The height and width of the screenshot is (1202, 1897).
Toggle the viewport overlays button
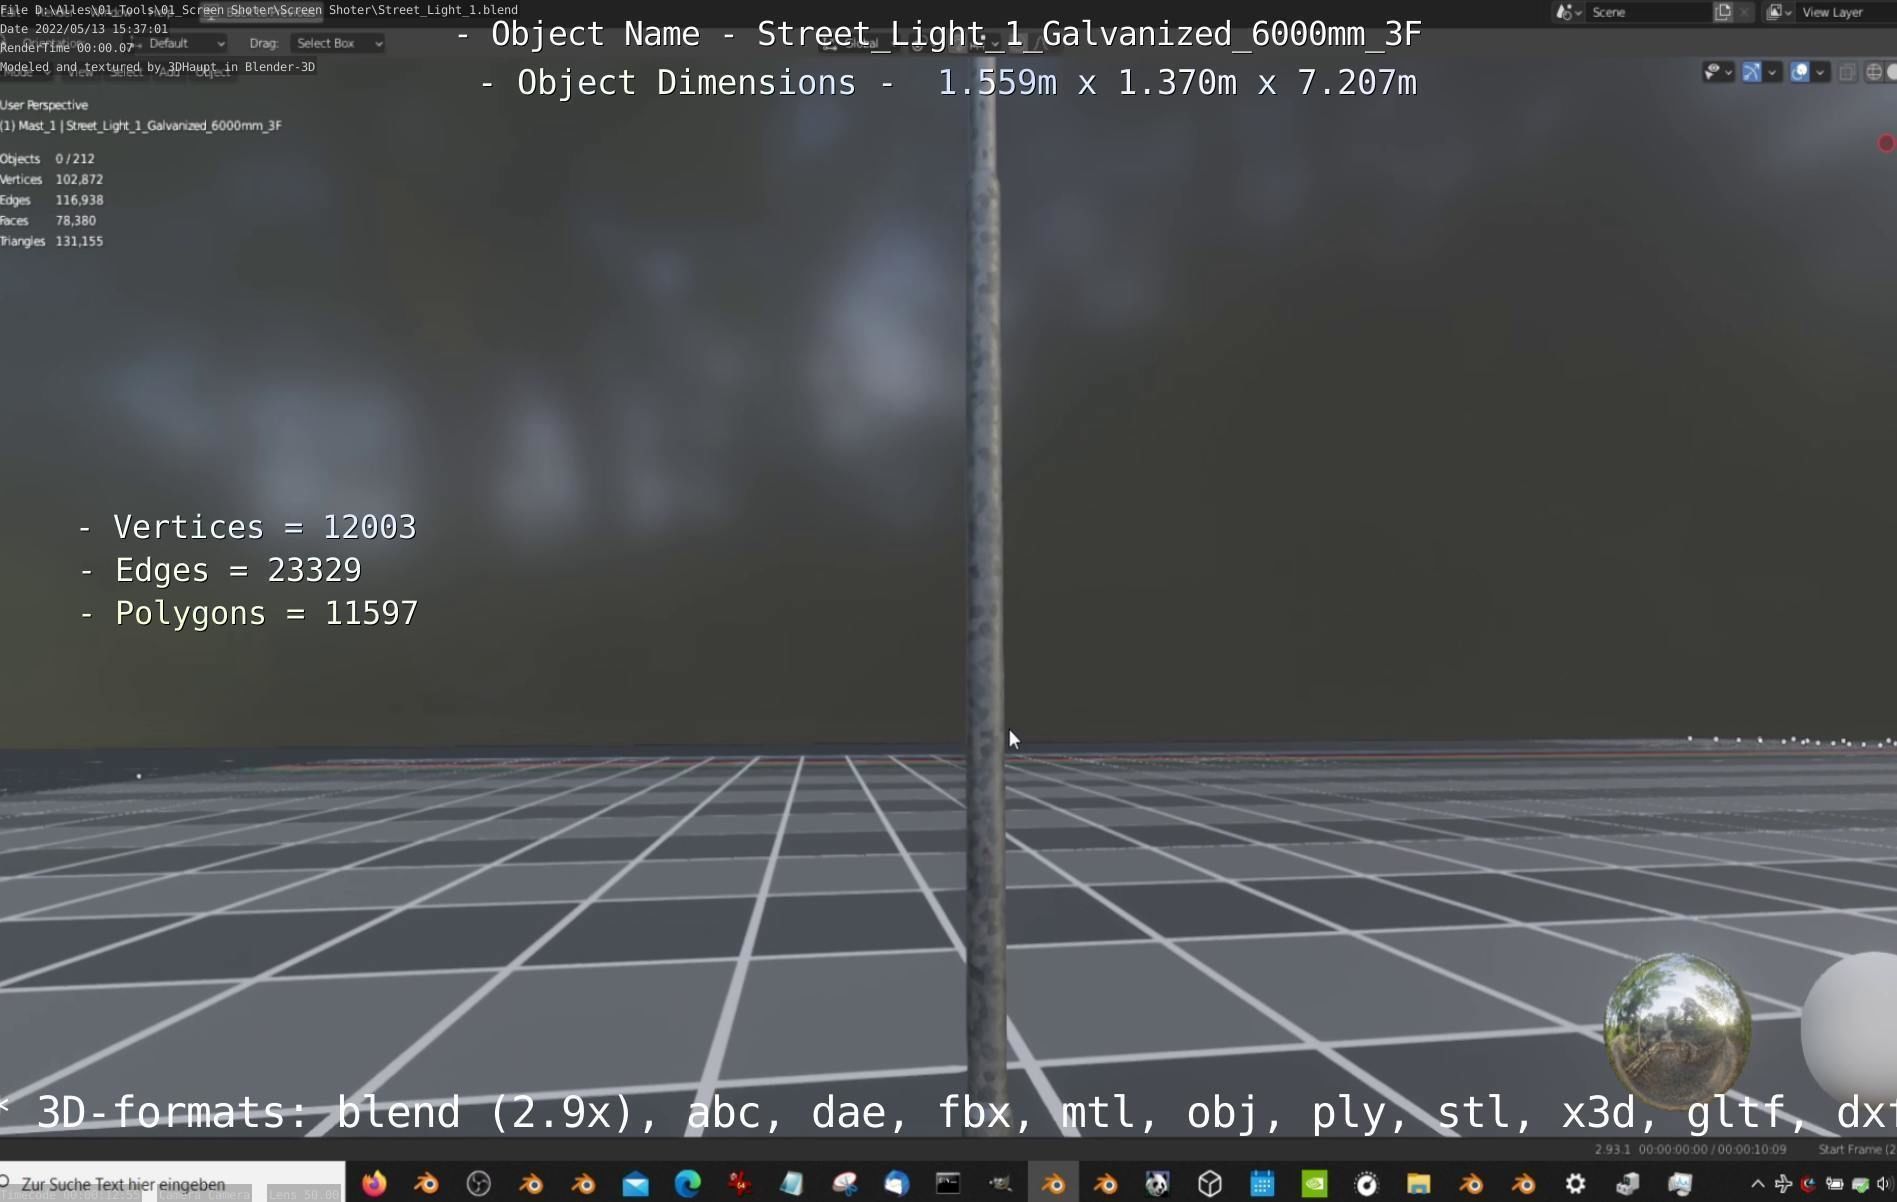point(1799,72)
